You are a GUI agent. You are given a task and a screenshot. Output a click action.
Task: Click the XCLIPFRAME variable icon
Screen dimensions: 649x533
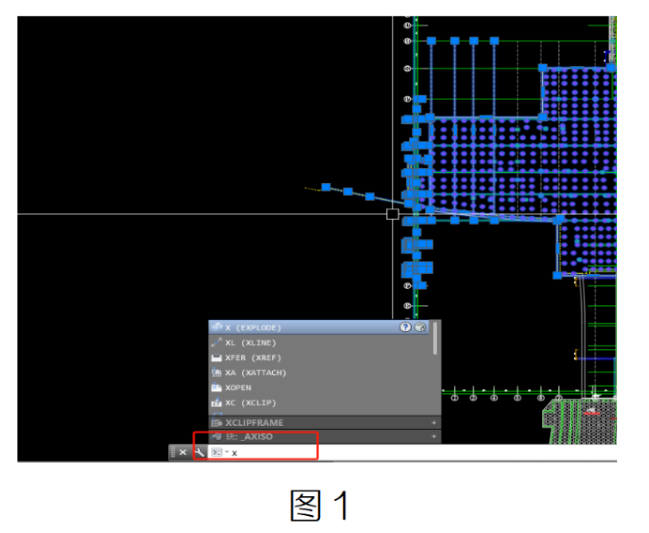pyautogui.click(x=216, y=423)
